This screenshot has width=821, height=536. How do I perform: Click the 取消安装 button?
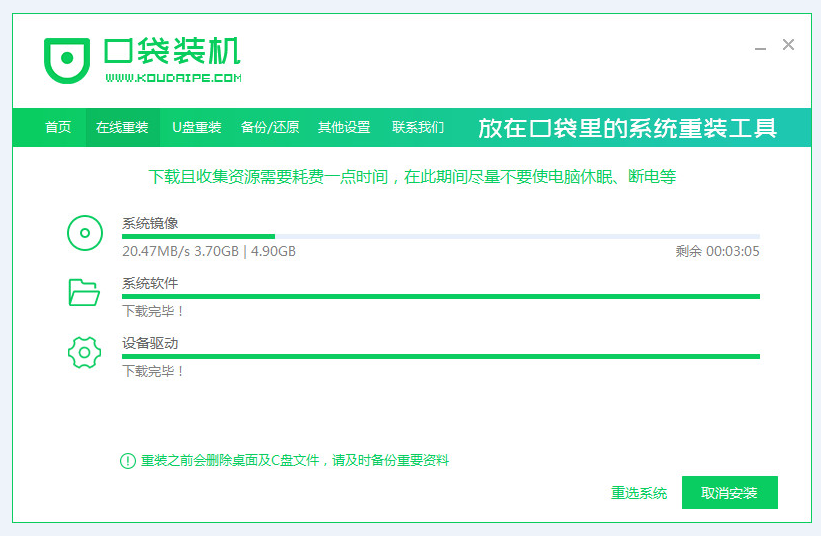[729, 493]
